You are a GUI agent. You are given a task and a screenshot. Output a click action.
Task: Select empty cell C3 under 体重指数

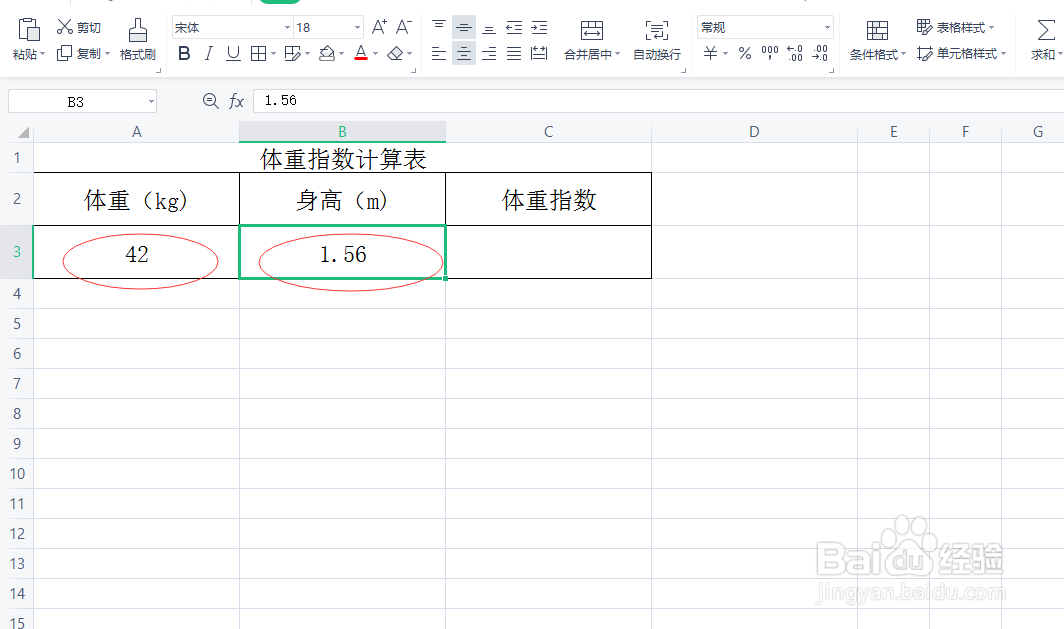click(x=548, y=252)
